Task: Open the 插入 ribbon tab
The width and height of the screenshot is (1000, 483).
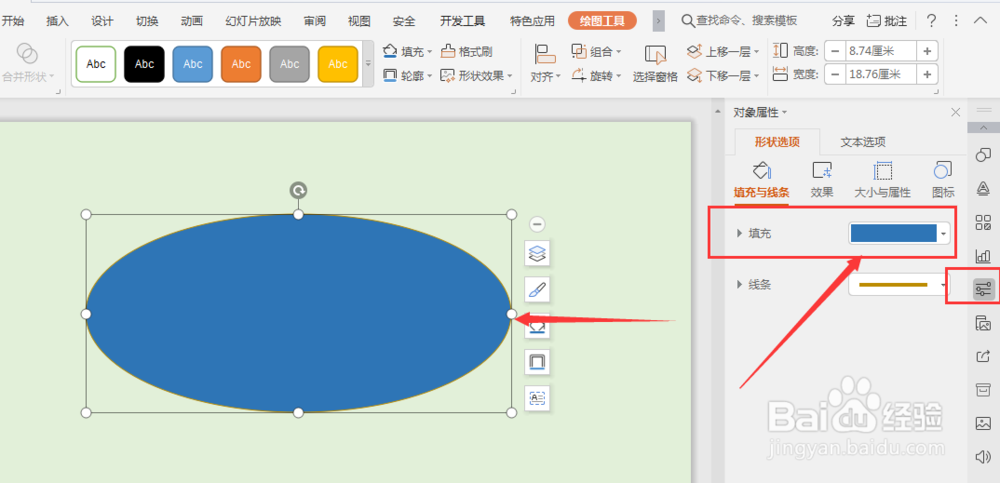Action: [57, 21]
